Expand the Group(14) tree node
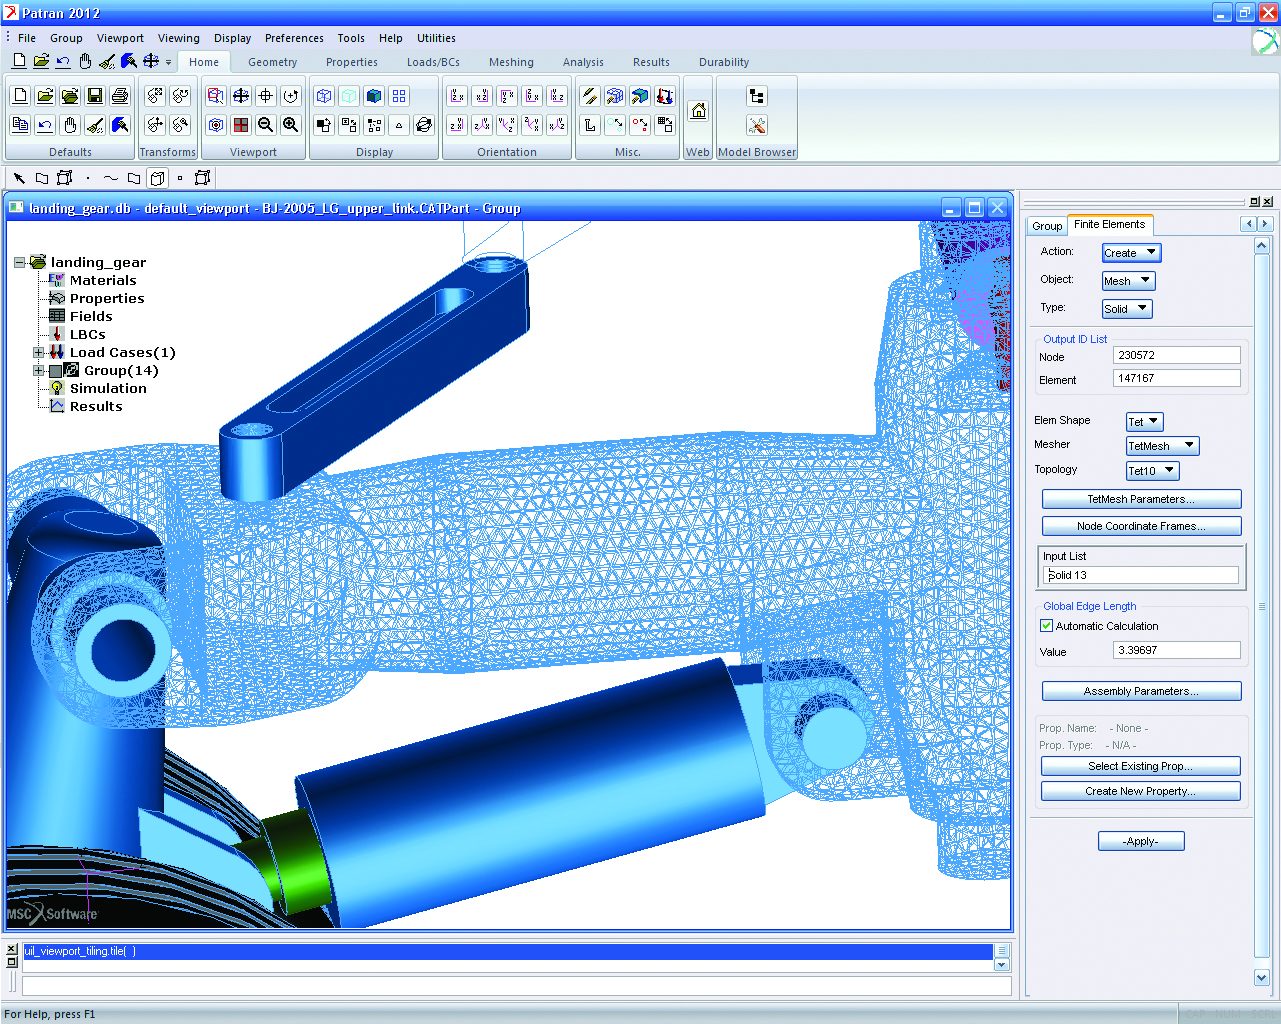Viewport: 1281px width, 1024px height. coord(39,370)
